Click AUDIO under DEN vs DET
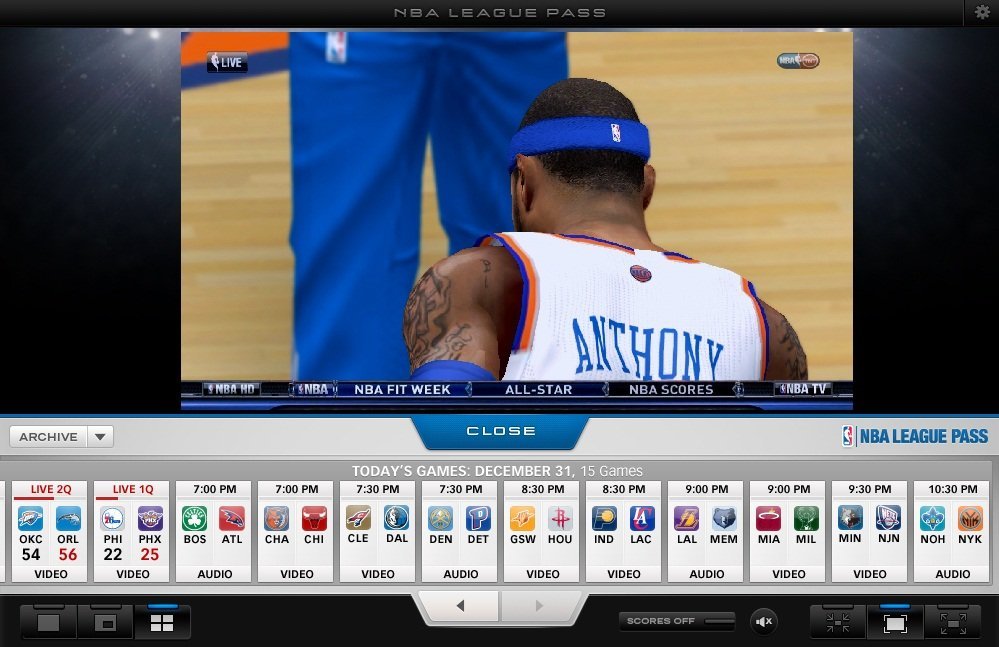This screenshot has height=647, width=999. tap(461, 574)
